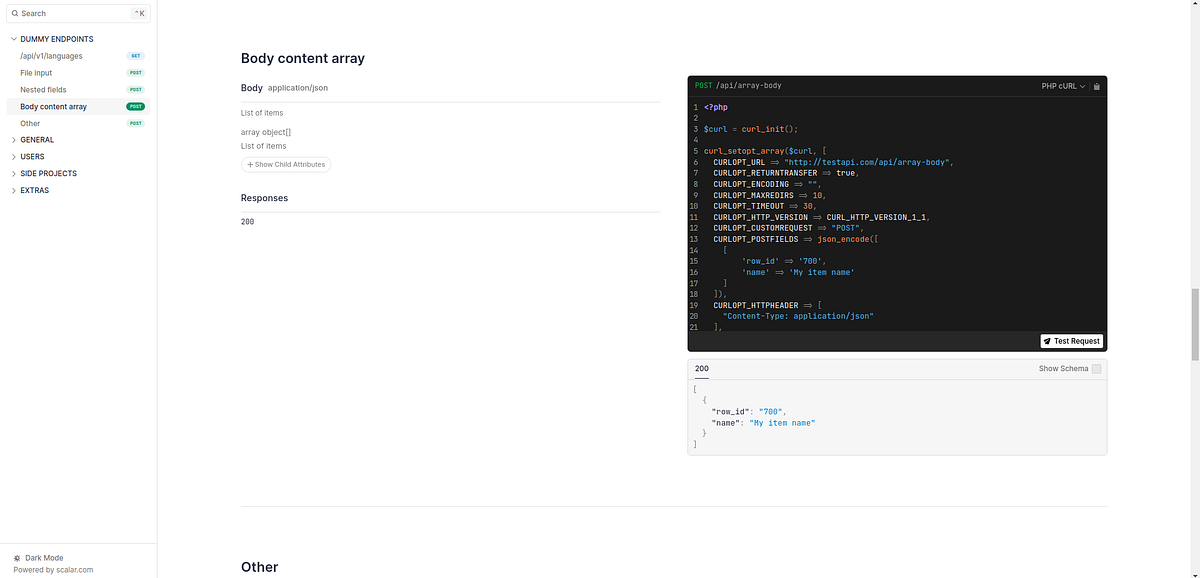Click the application/json content type label
Image resolution: width=1200 pixels, height=578 pixels.
[x=298, y=88]
